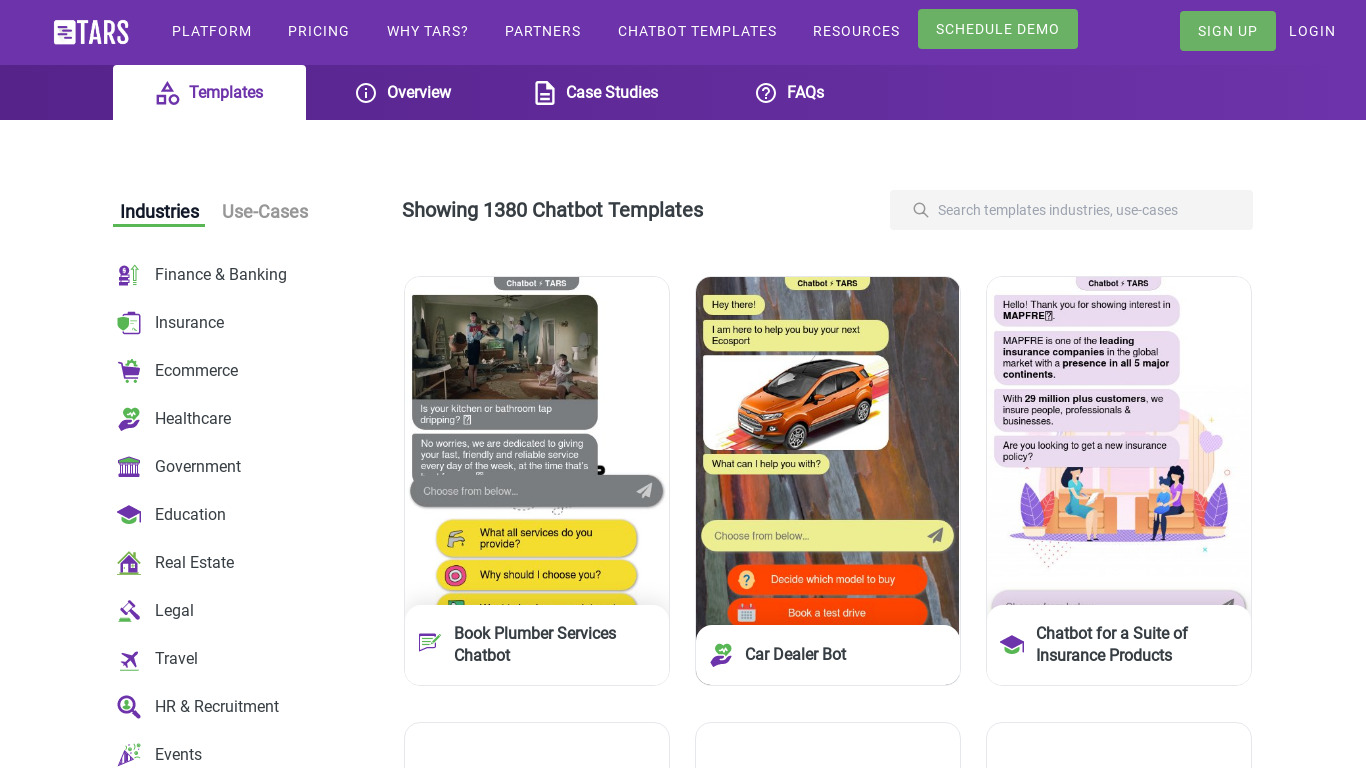Screen dimensions: 1366x768
Task: Click icon beside Chatbot for Insurance Products
Action: [x=1012, y=645]
